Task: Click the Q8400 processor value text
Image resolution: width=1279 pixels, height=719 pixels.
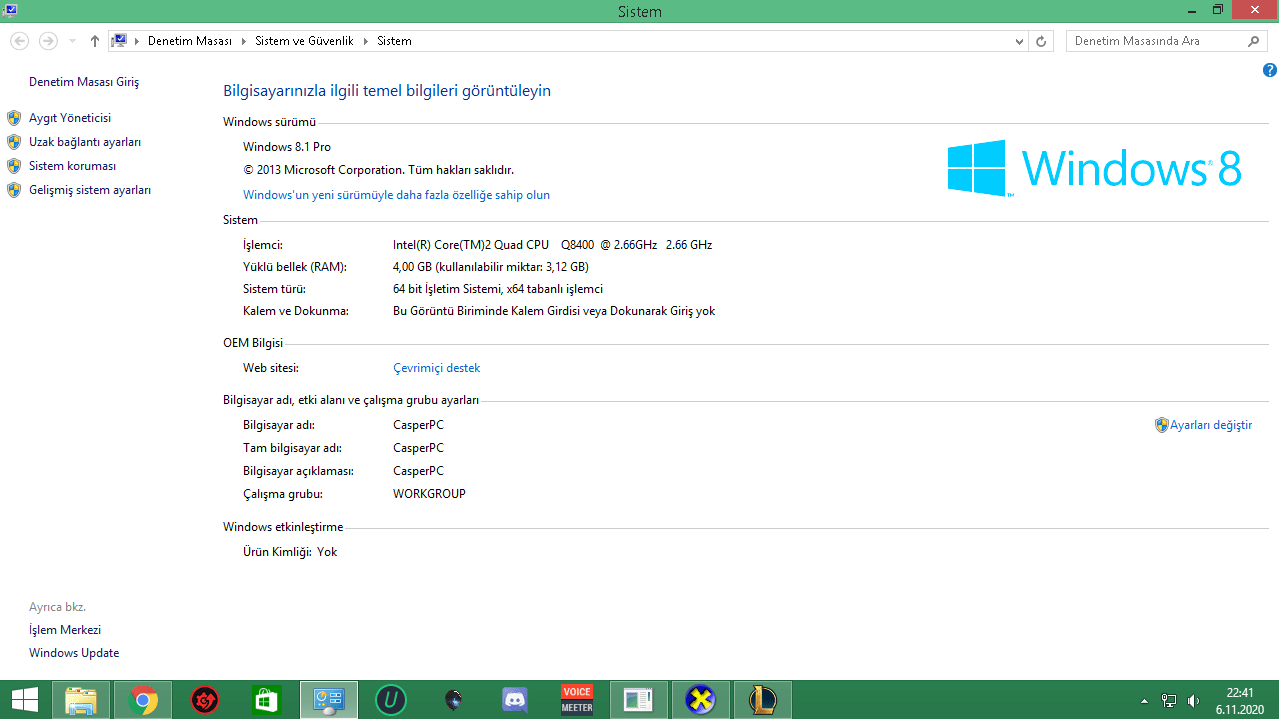Action: pyautogui.click(x=553, y=245)
